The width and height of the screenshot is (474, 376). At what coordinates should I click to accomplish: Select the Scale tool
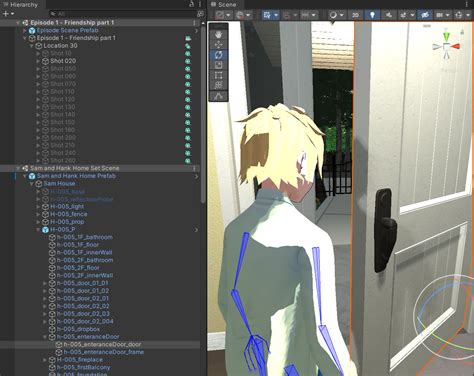tap(218, 65)
